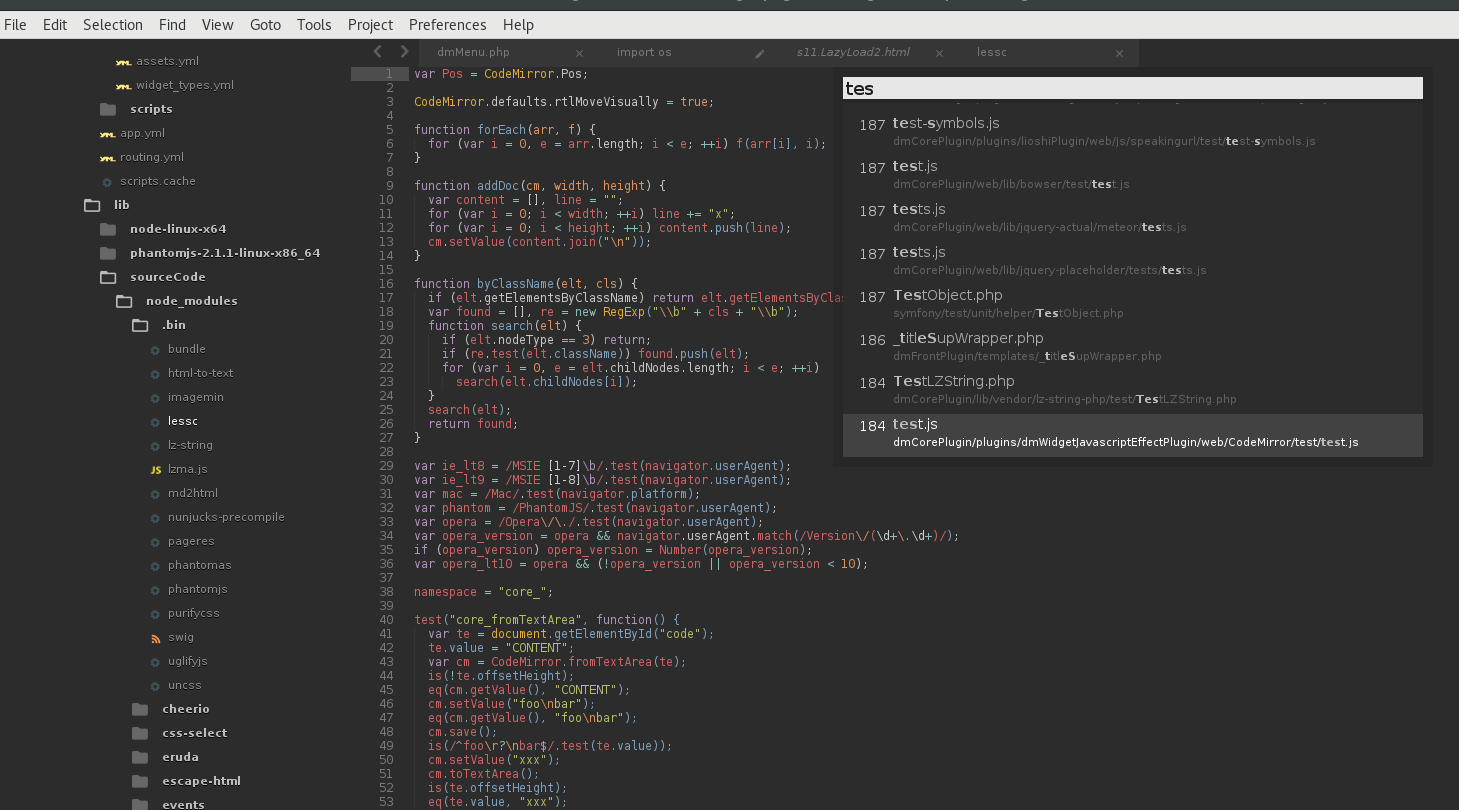Click the yml icon beside app.yml

coord(107,134)
